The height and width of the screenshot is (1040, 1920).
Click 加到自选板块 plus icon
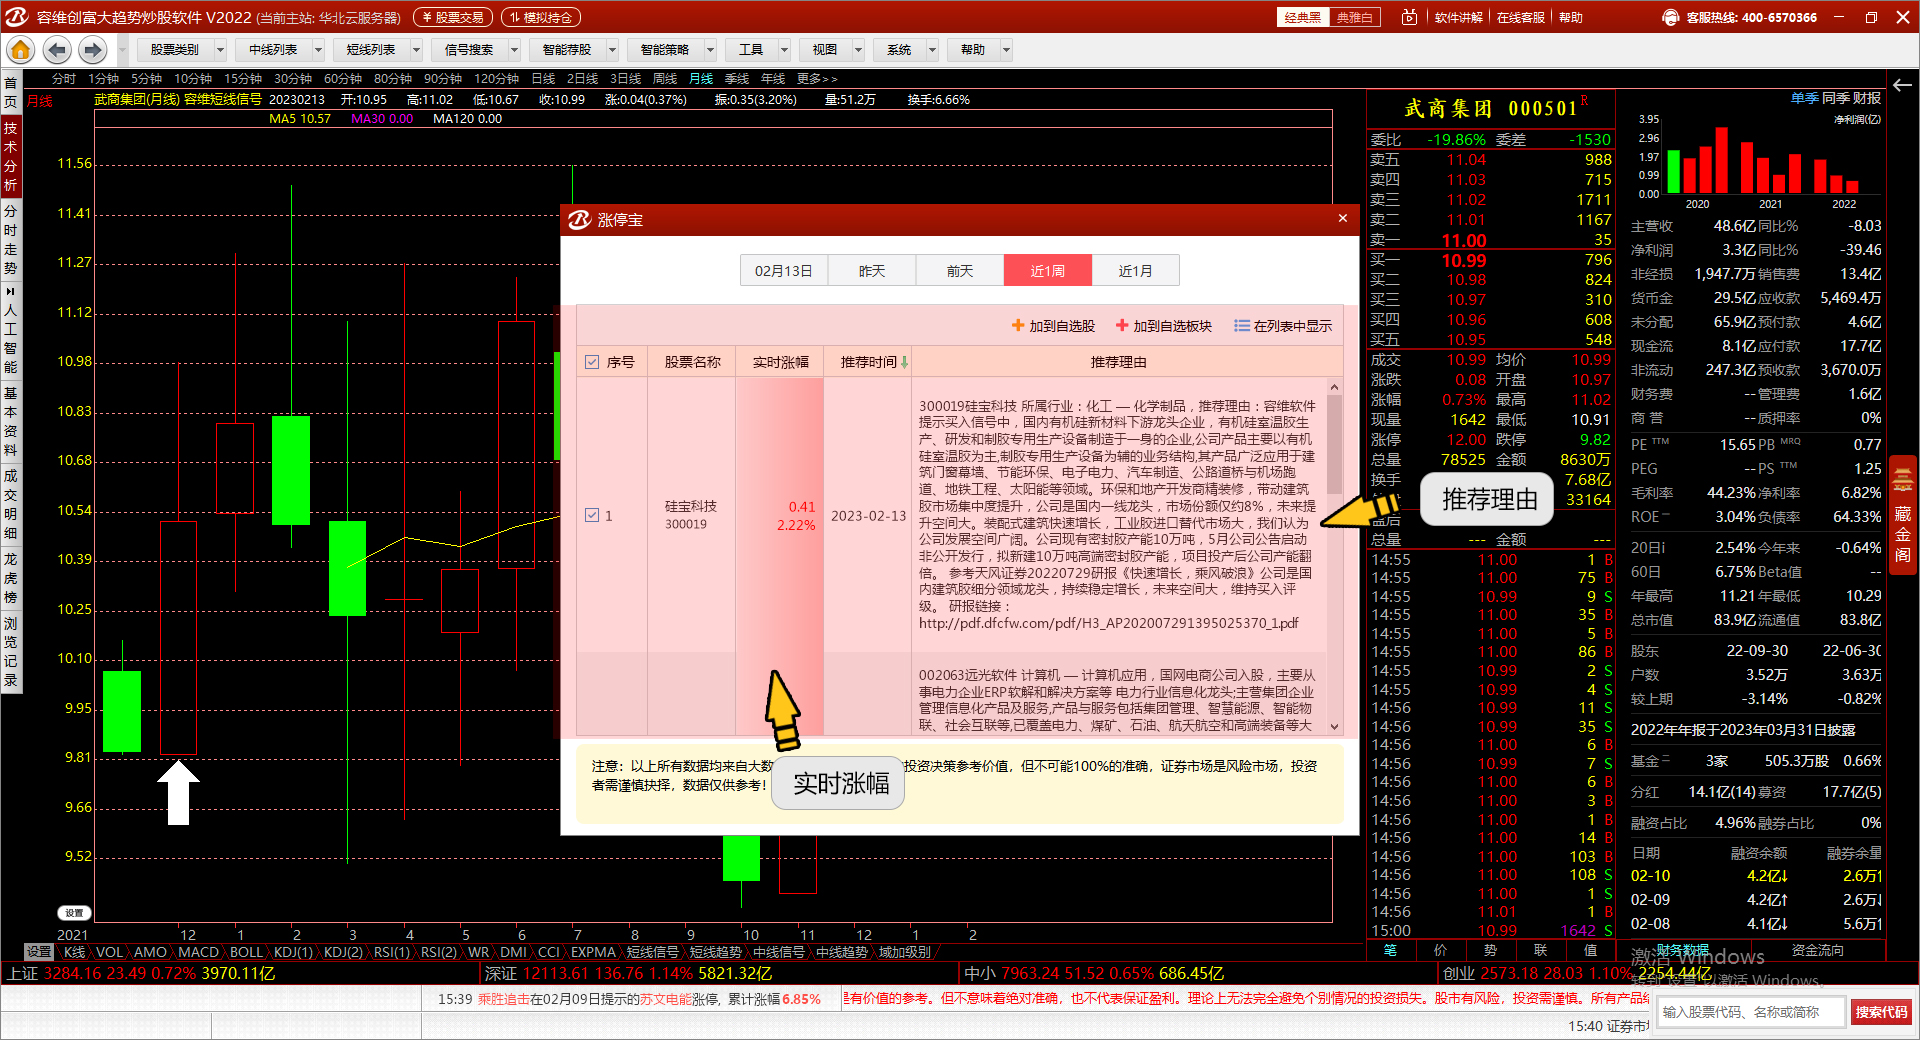tap(1122, 325)
